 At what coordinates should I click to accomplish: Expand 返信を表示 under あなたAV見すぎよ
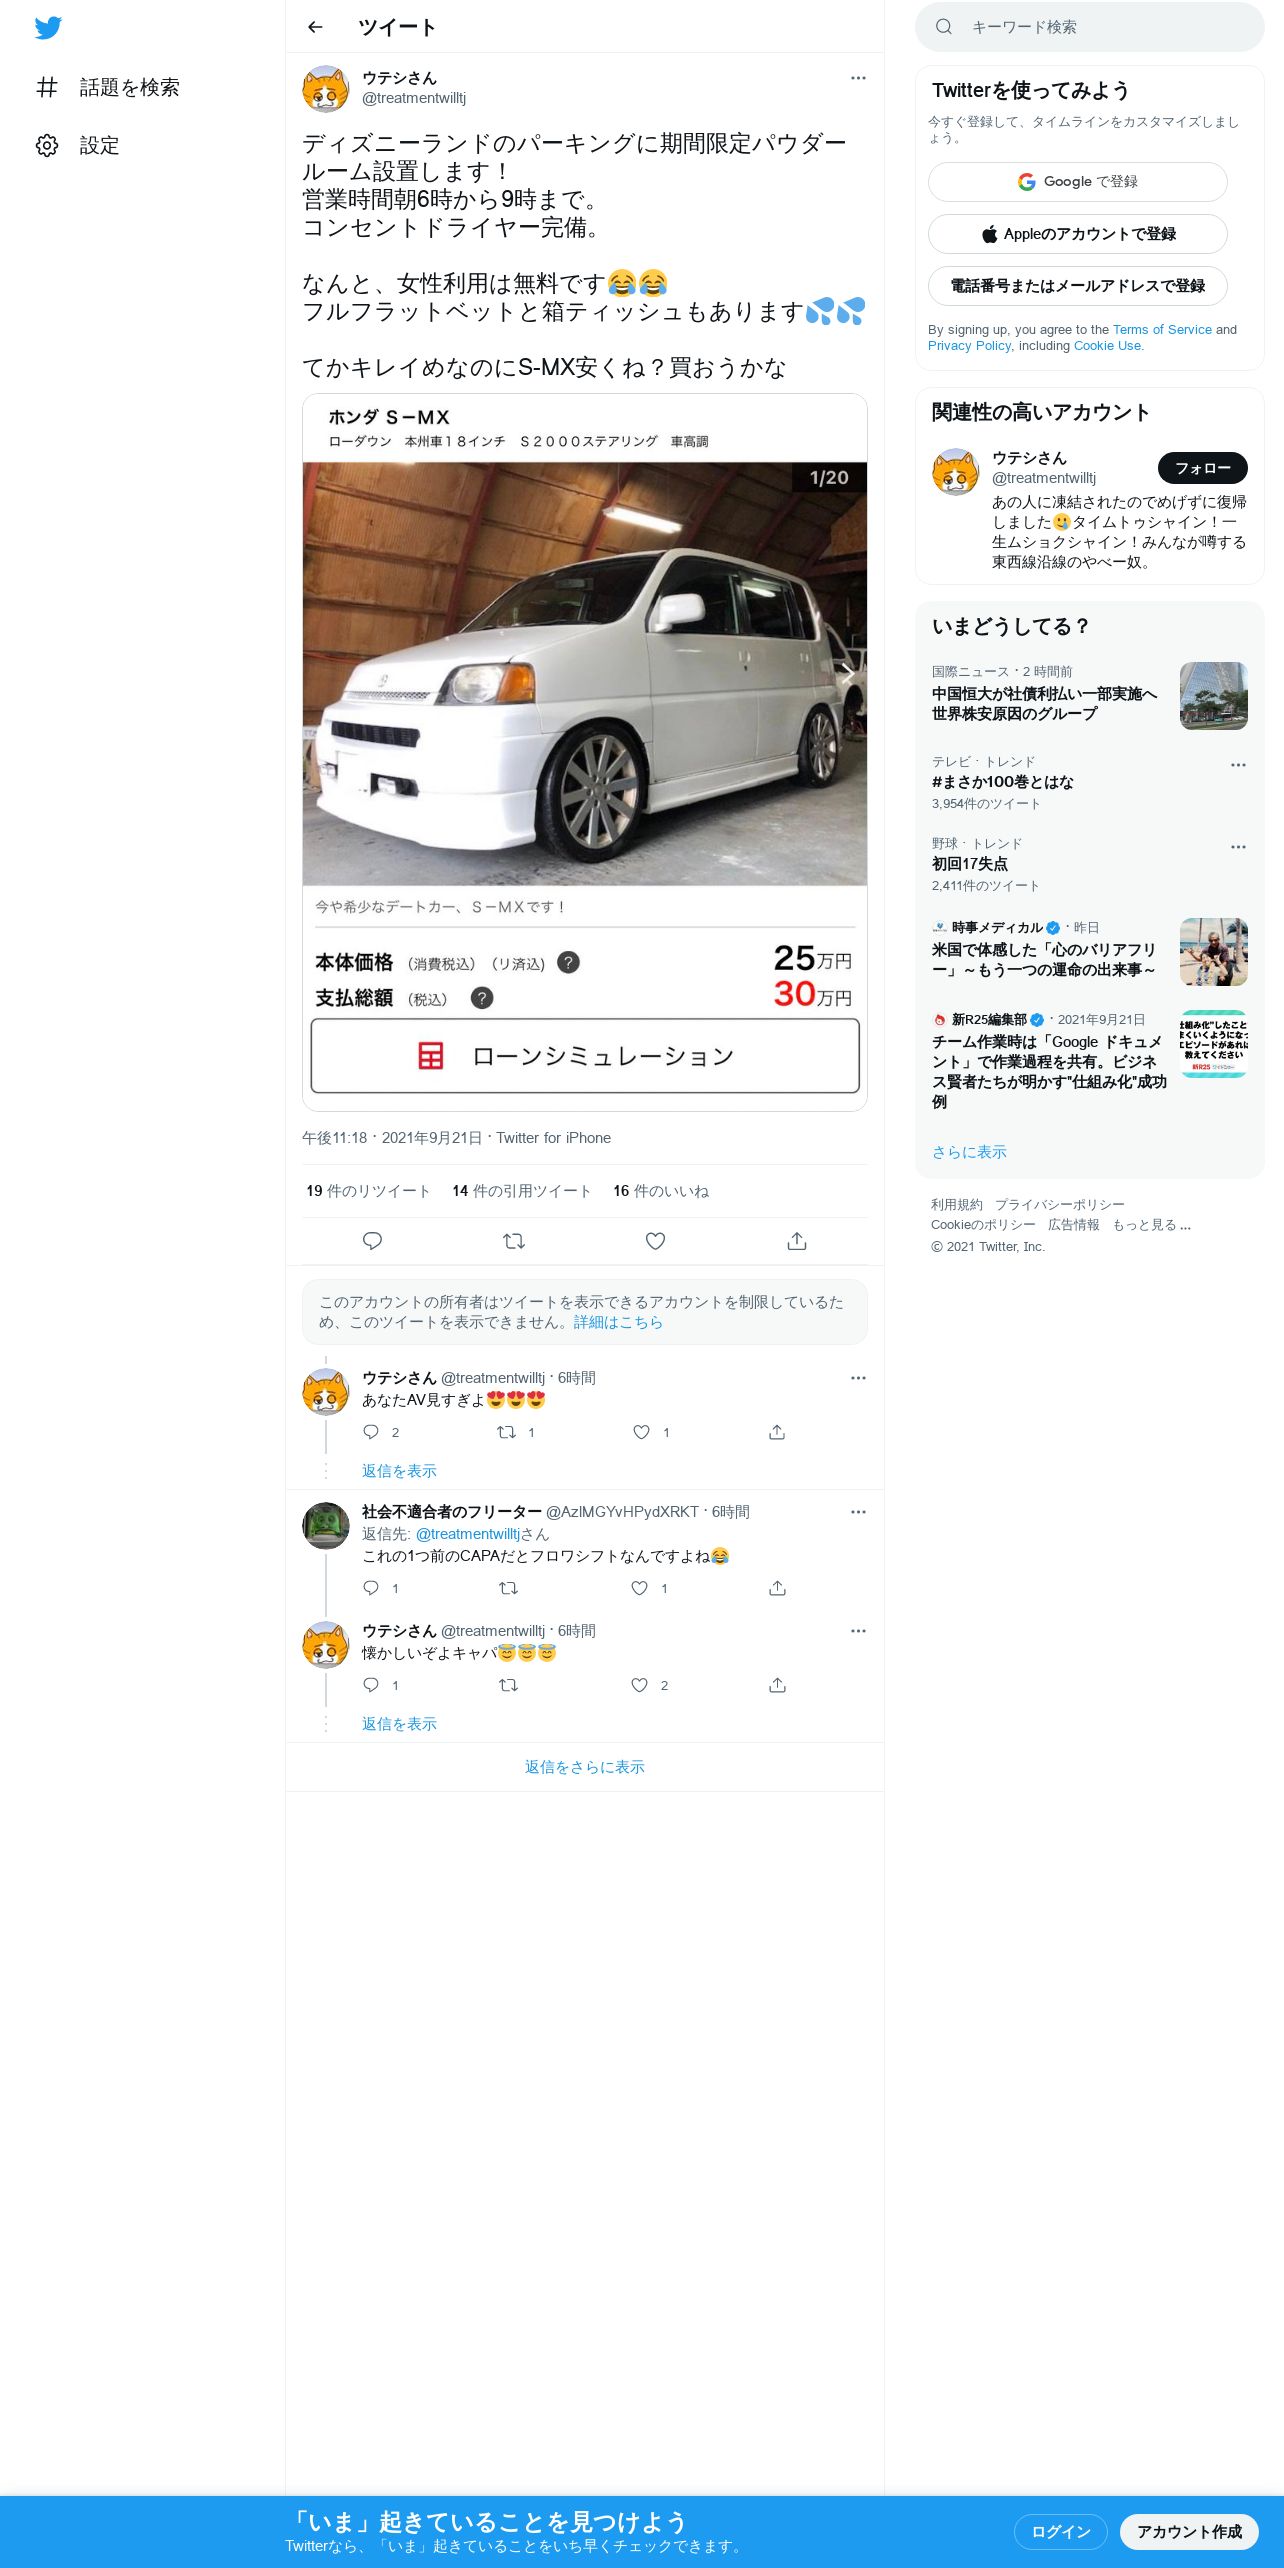click(399, 1471)
